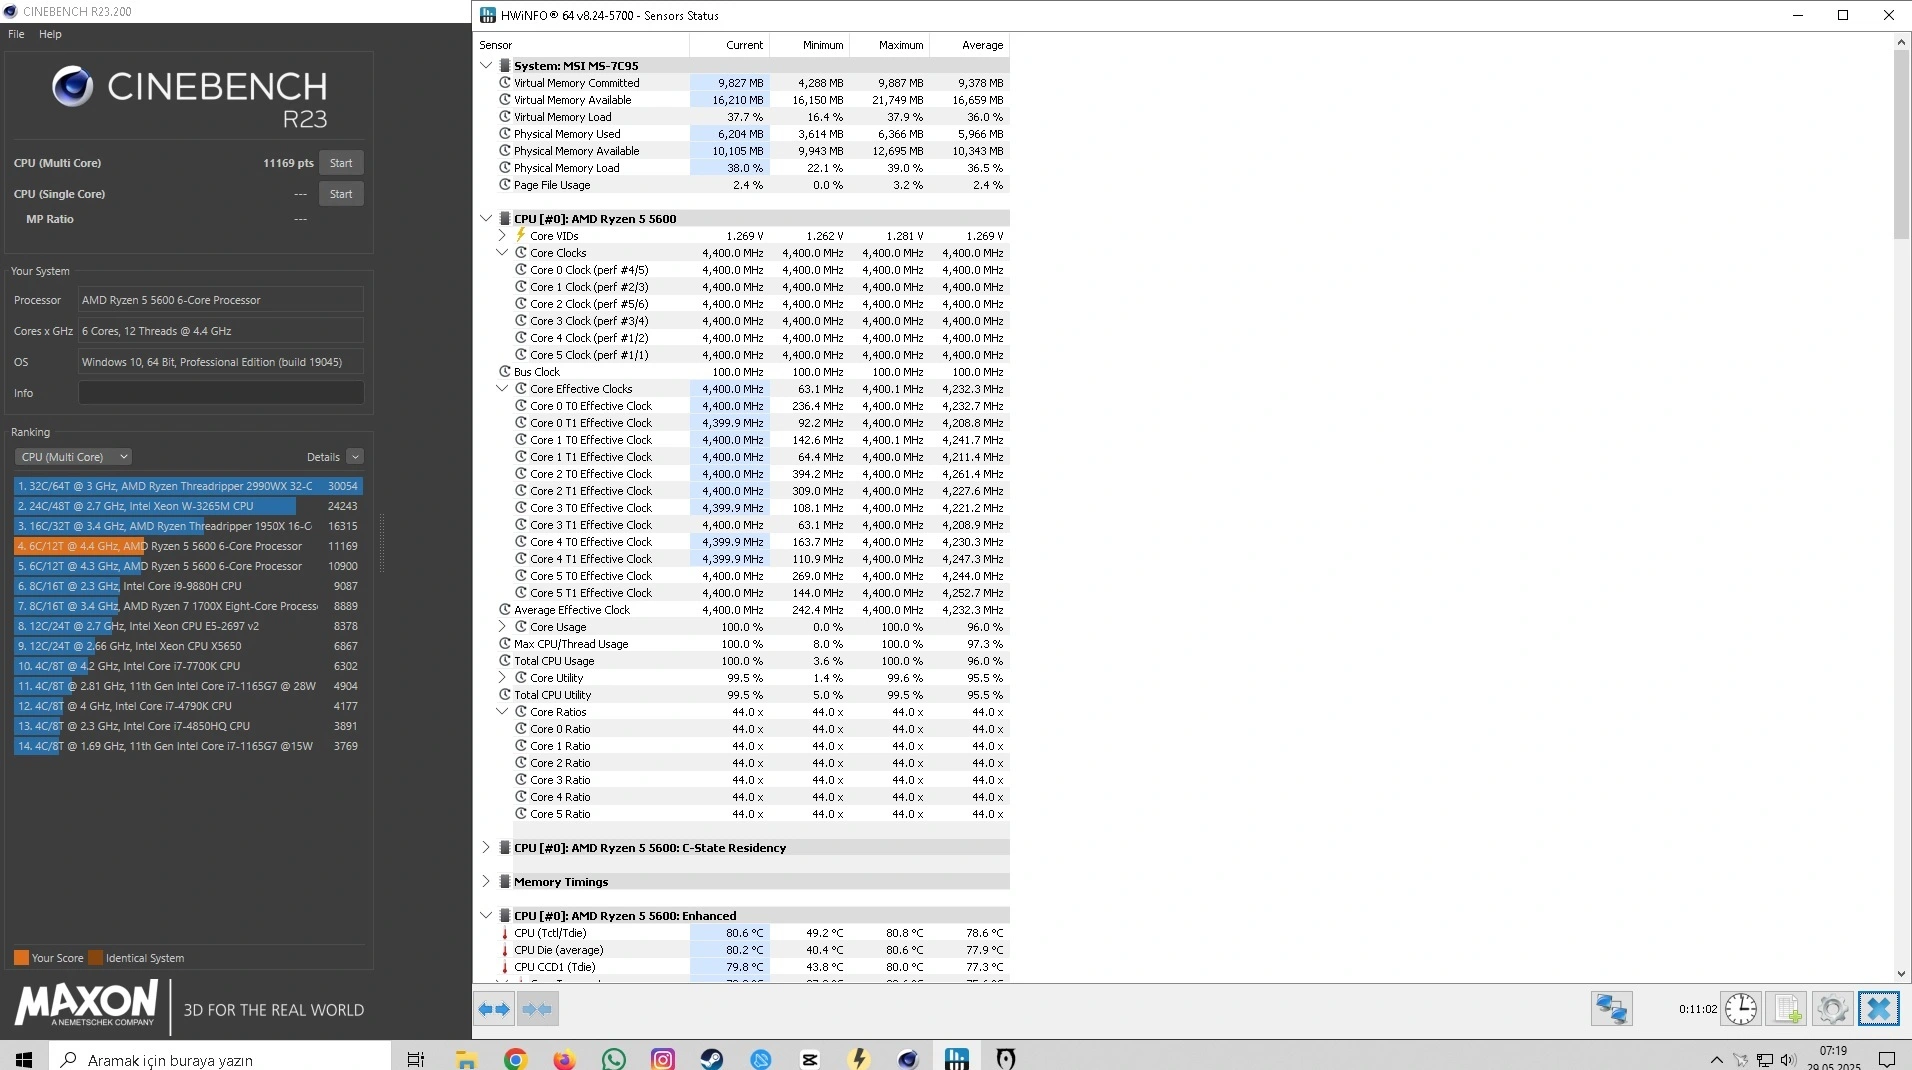
Task: Expand the Core Utility group
Action: tap(502, 678)
